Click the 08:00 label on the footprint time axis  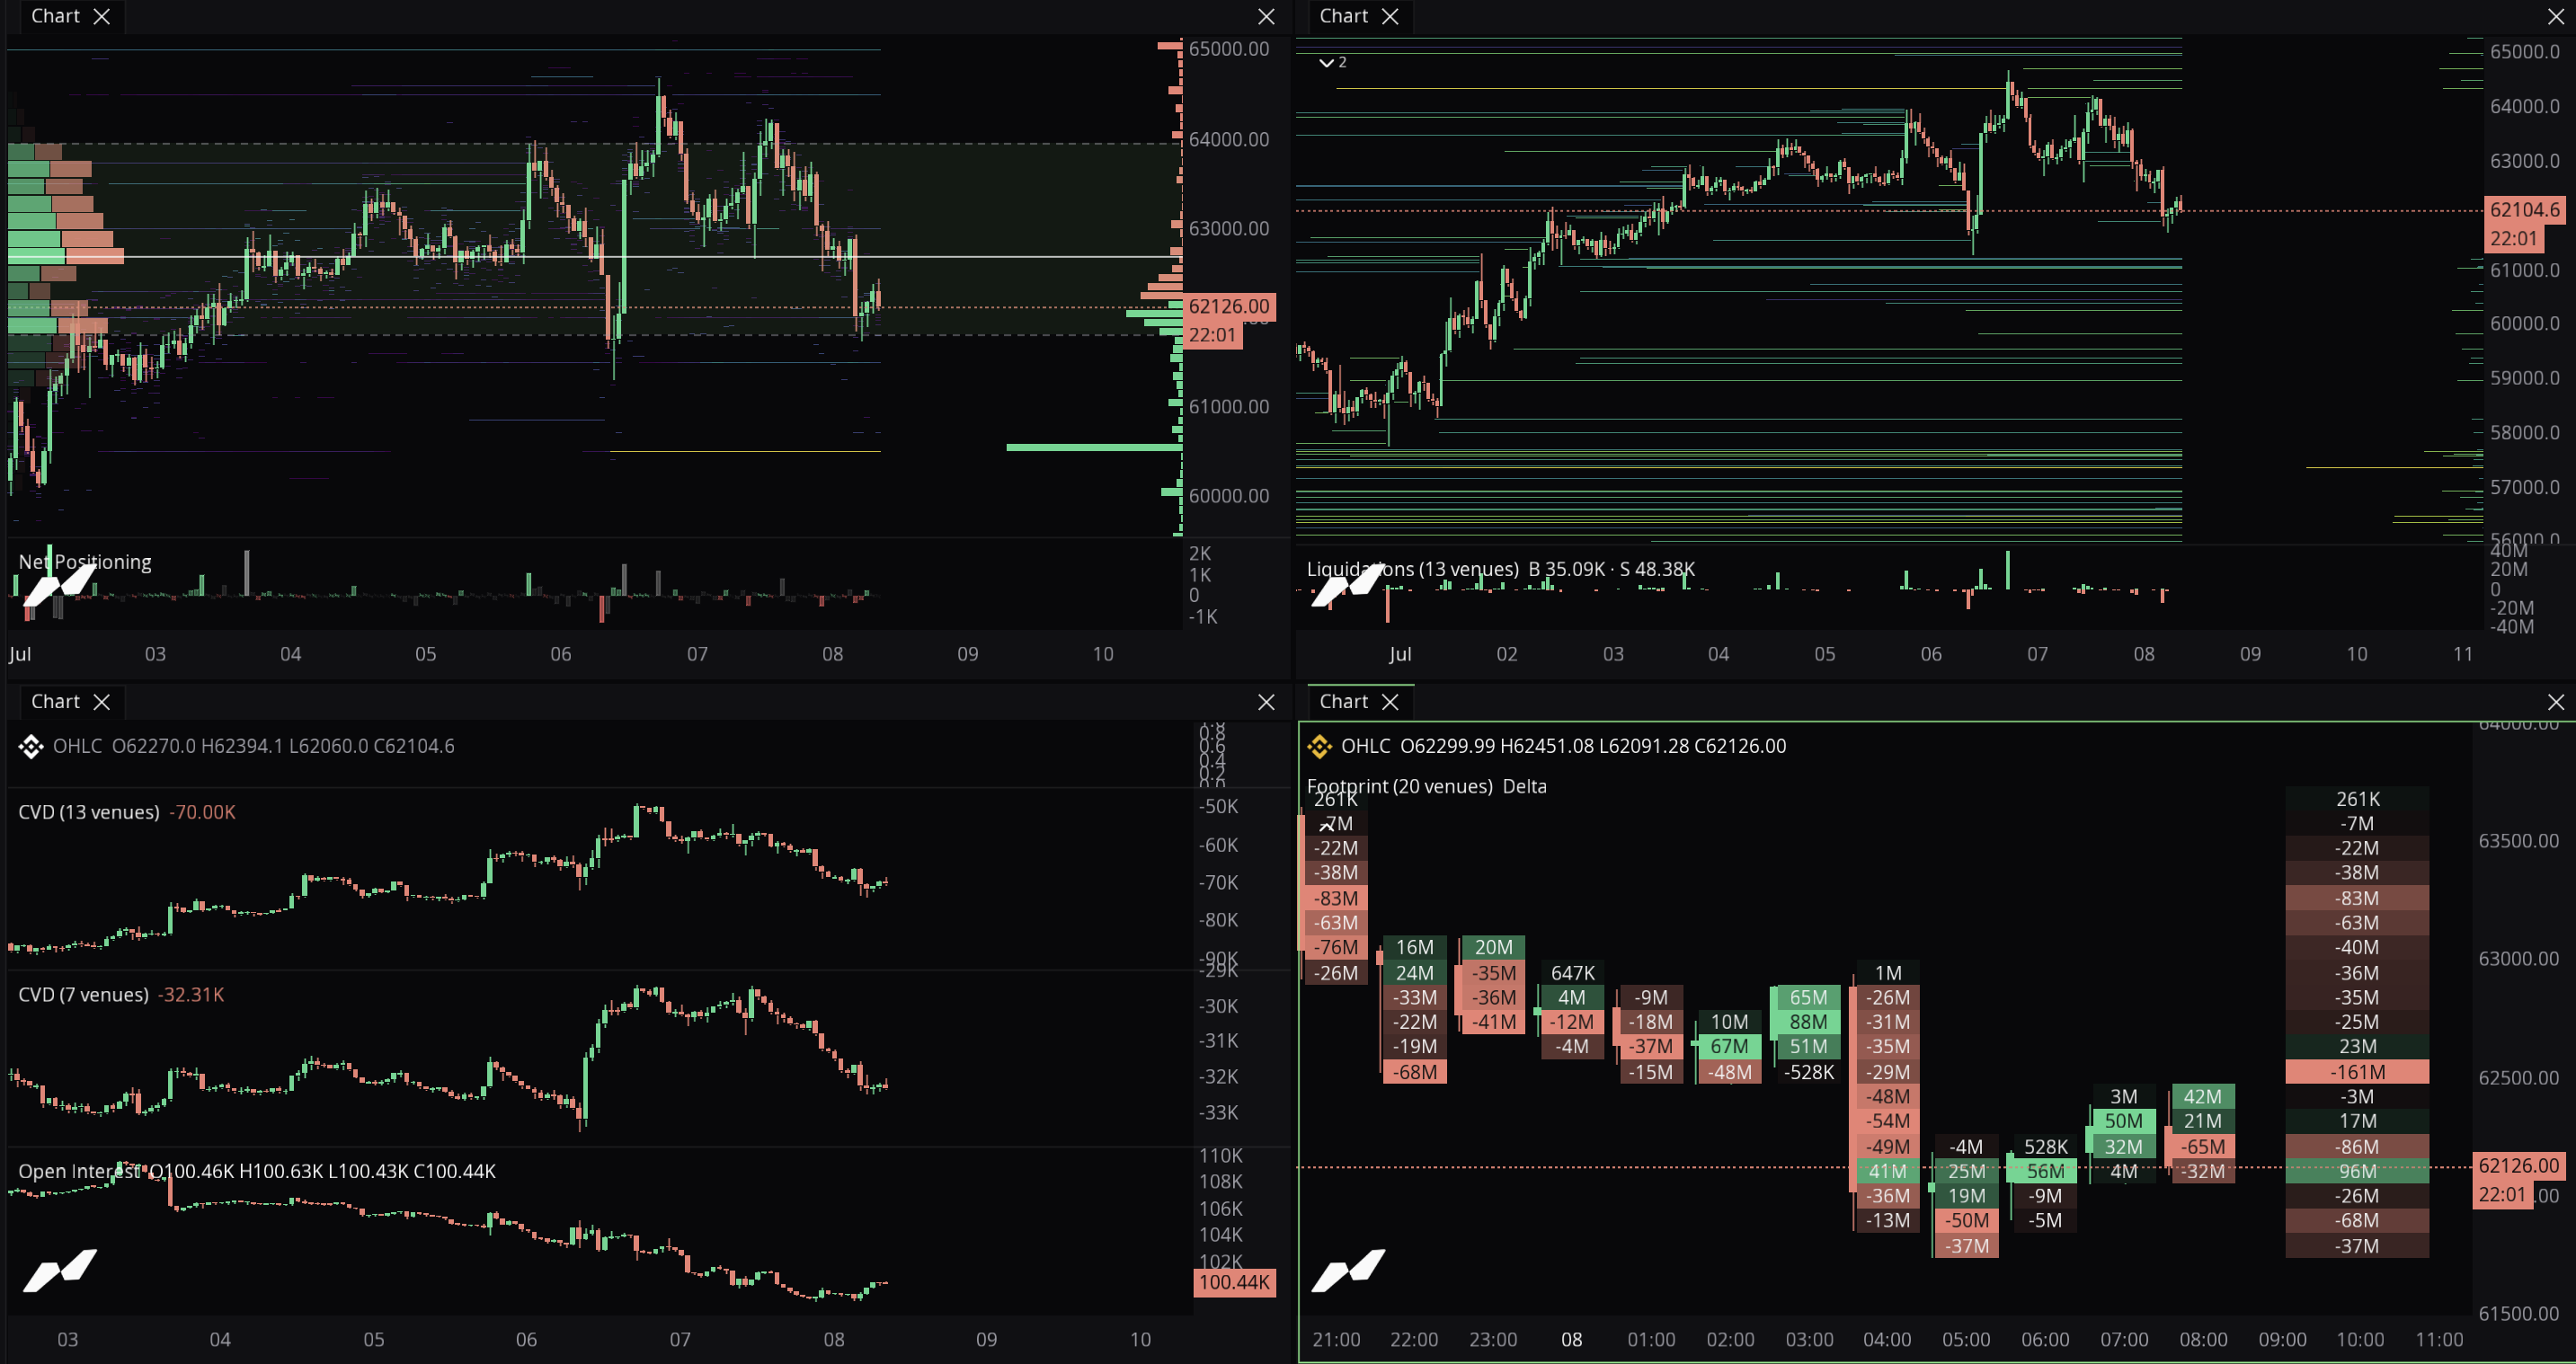pos(2203,1340)
